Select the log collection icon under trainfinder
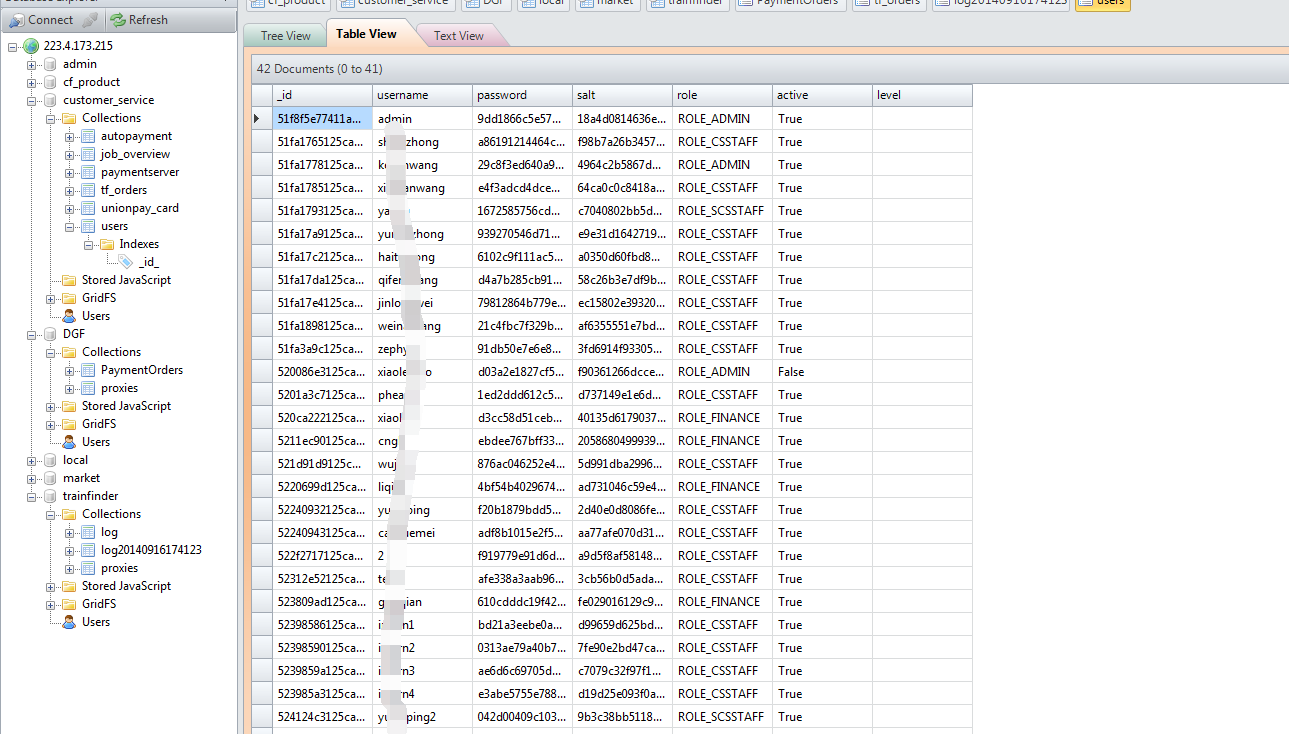 click(x=88, y=532)
